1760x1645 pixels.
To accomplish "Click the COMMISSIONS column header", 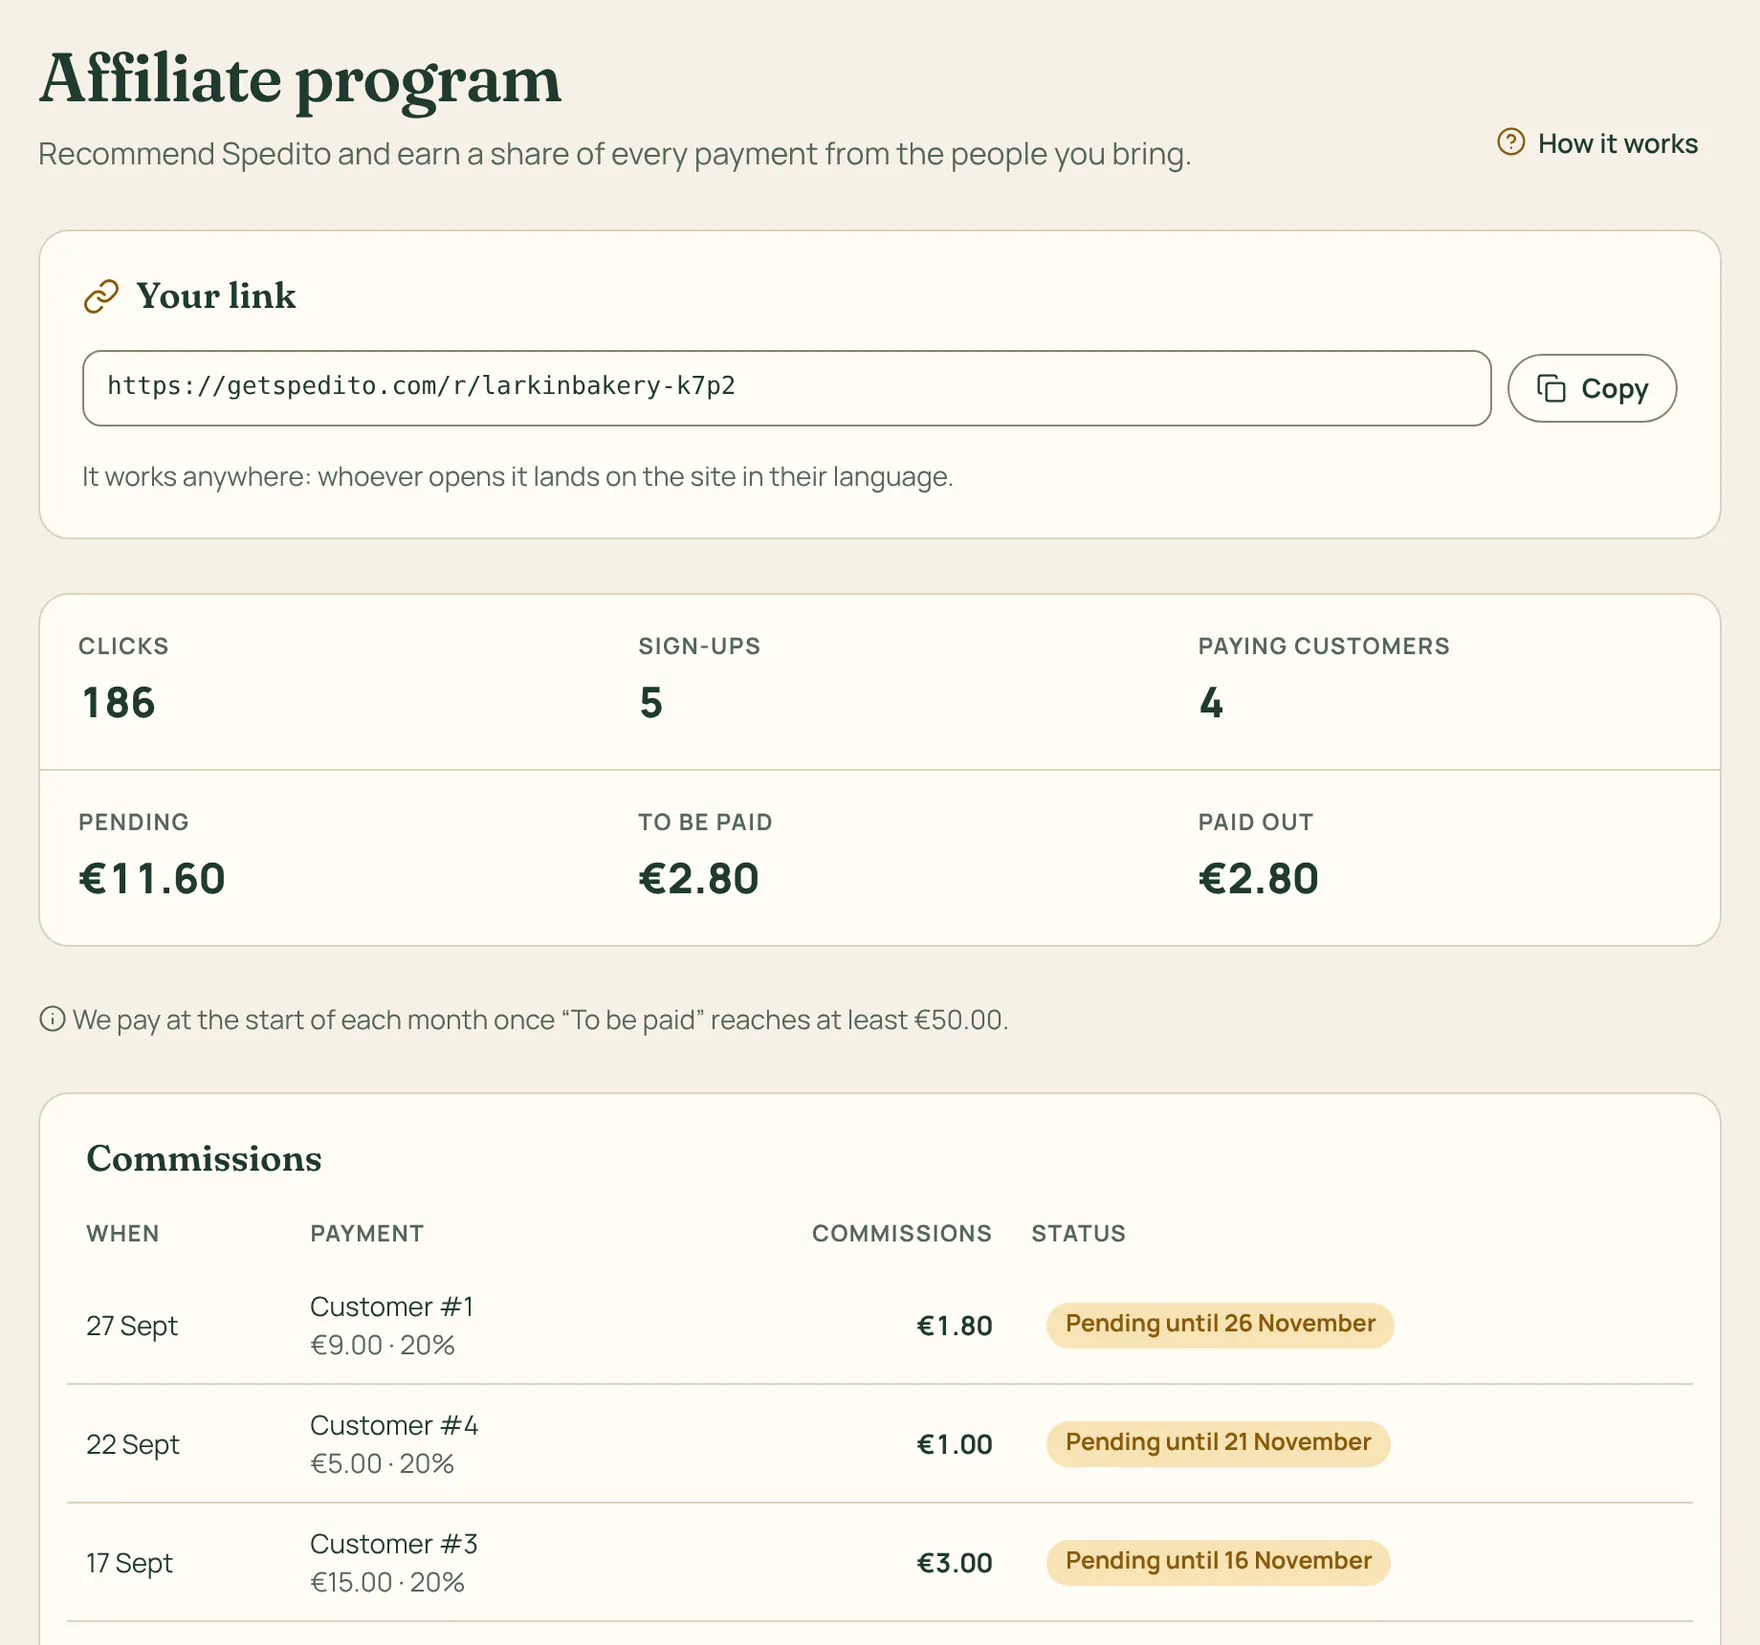I will (902, 1233).
